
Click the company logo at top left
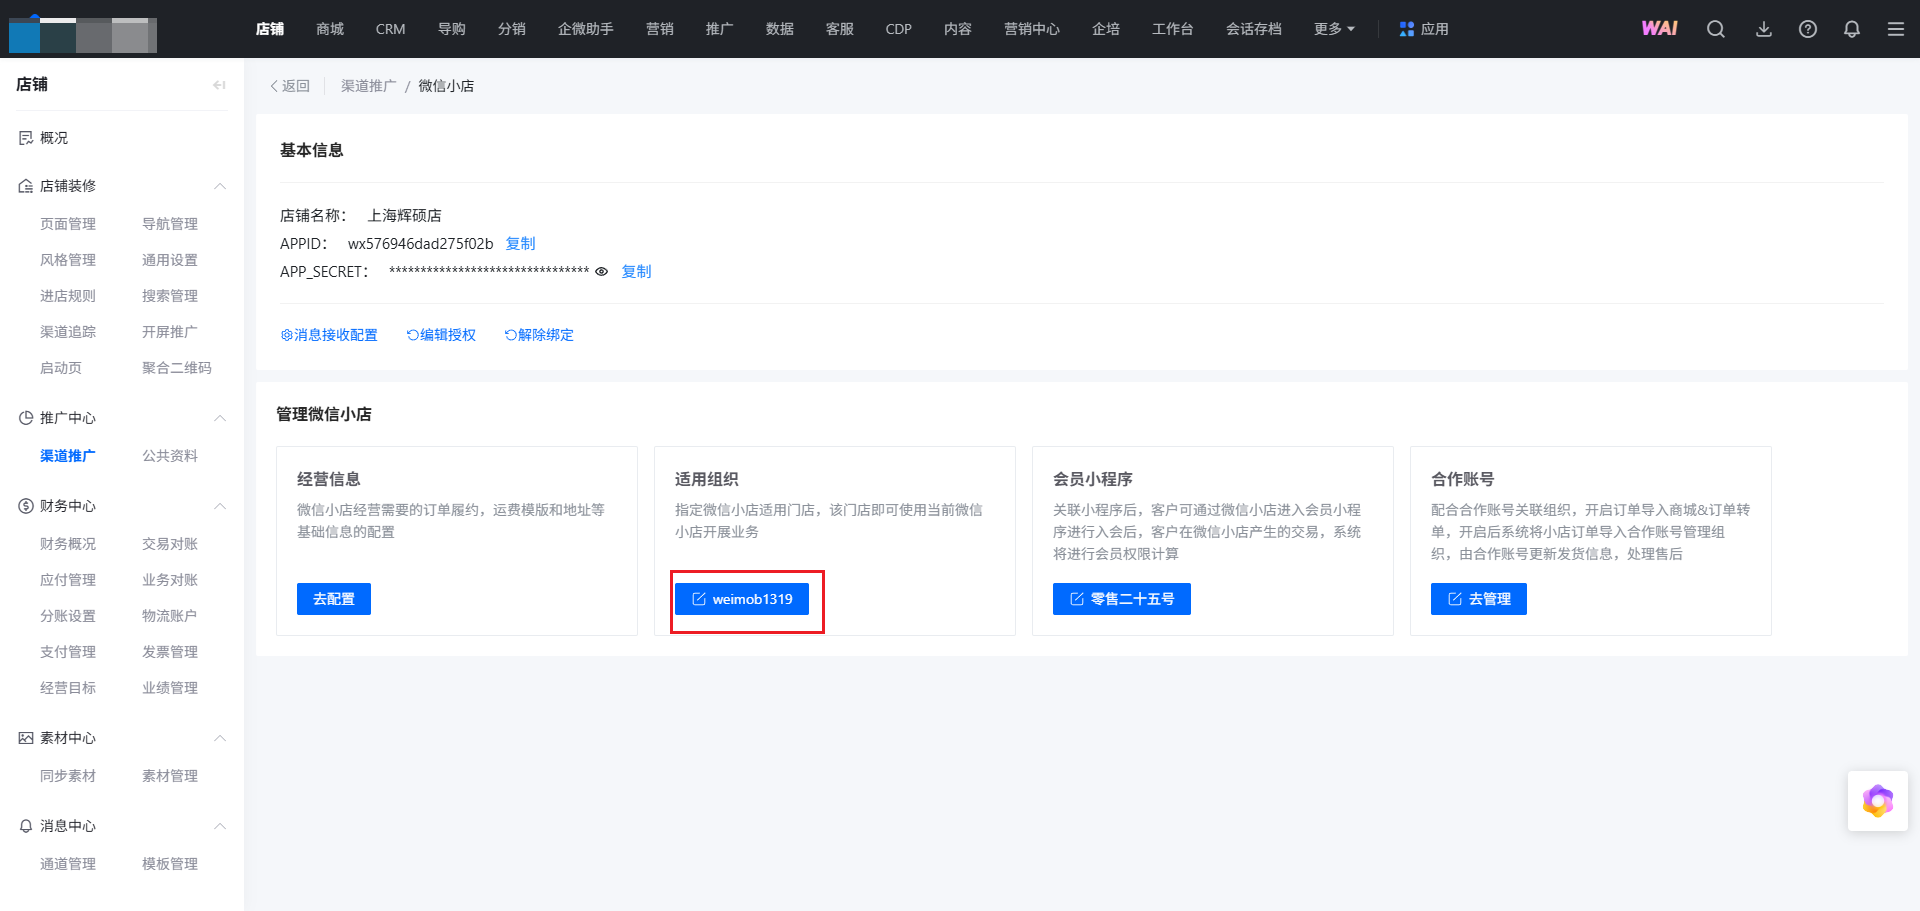[x=83, y=34]
